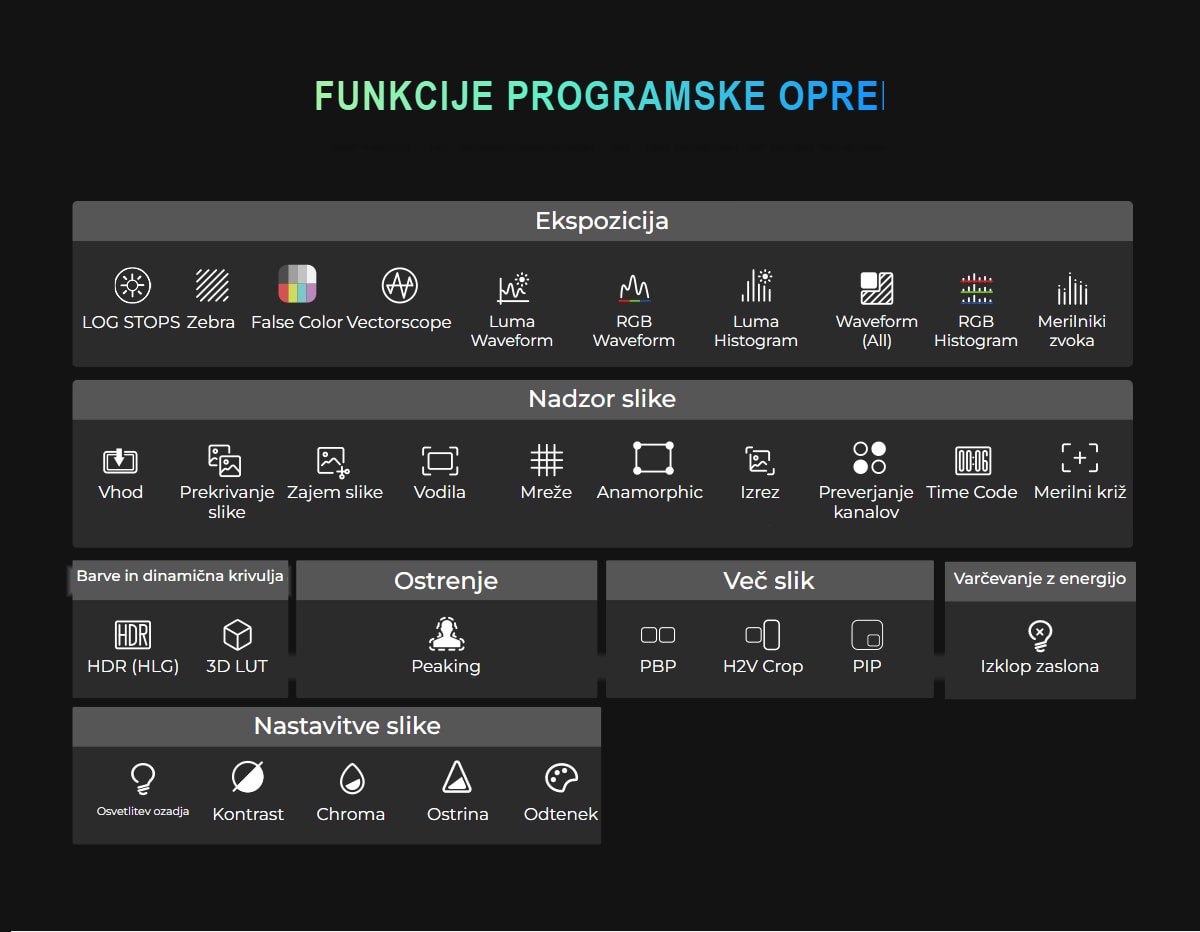Viewport: 1200px width, 932px height.
Task: Select the 3D LUT cube icon
Action: (237, 635)
